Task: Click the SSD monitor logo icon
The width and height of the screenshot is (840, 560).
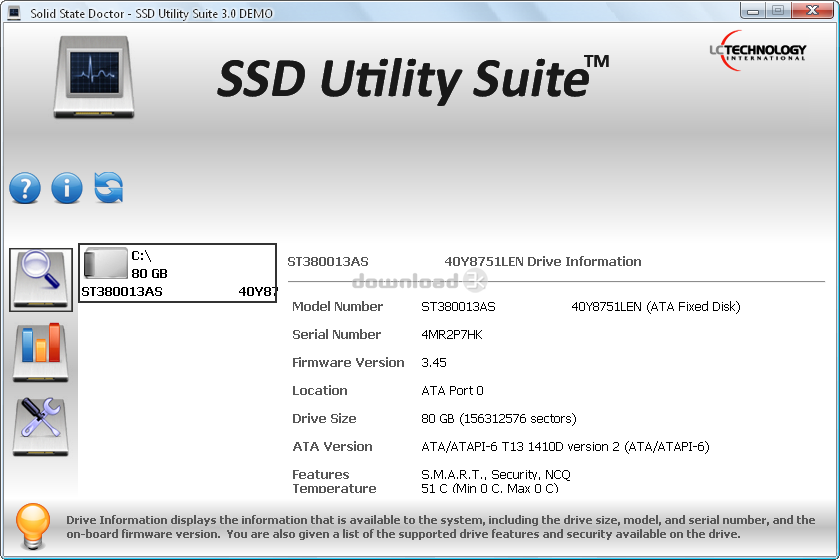Action: pos(94,77)
